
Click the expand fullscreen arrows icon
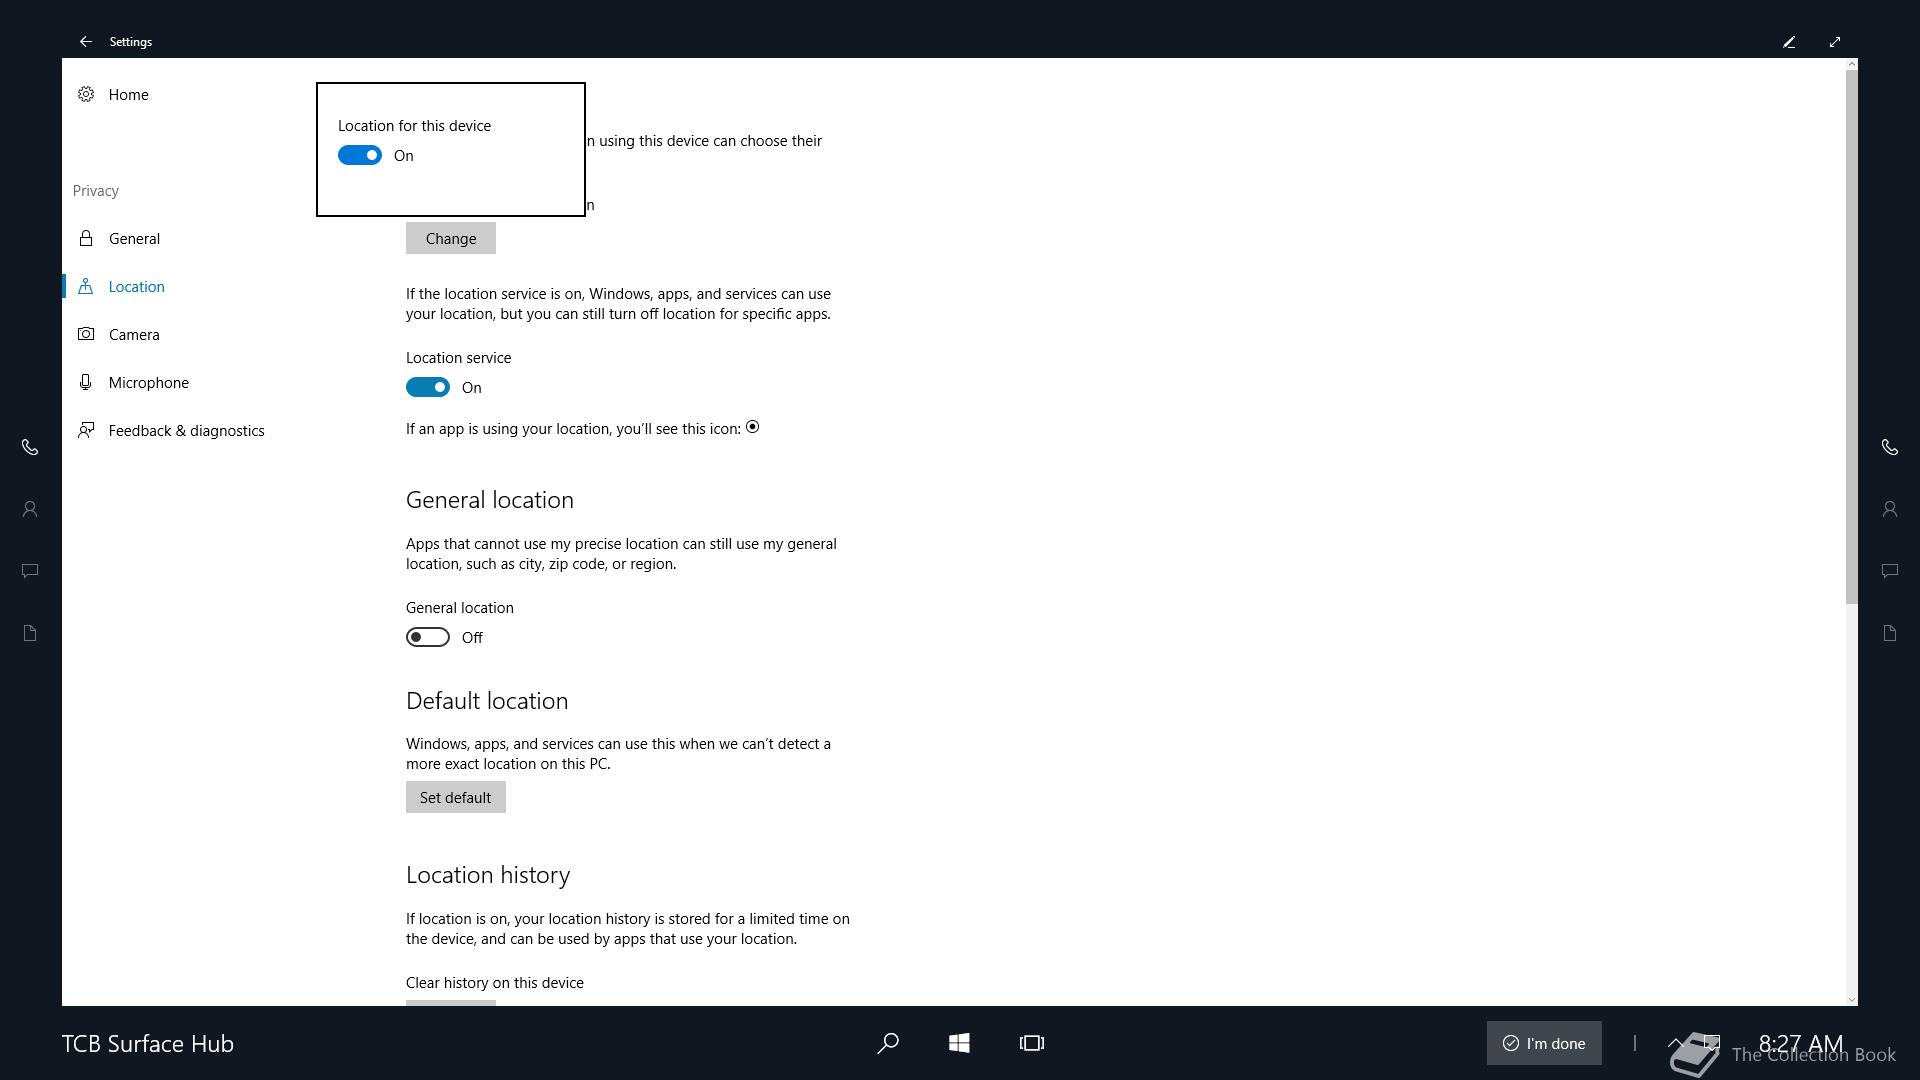pyautogui.click(x=1835, y=42)
